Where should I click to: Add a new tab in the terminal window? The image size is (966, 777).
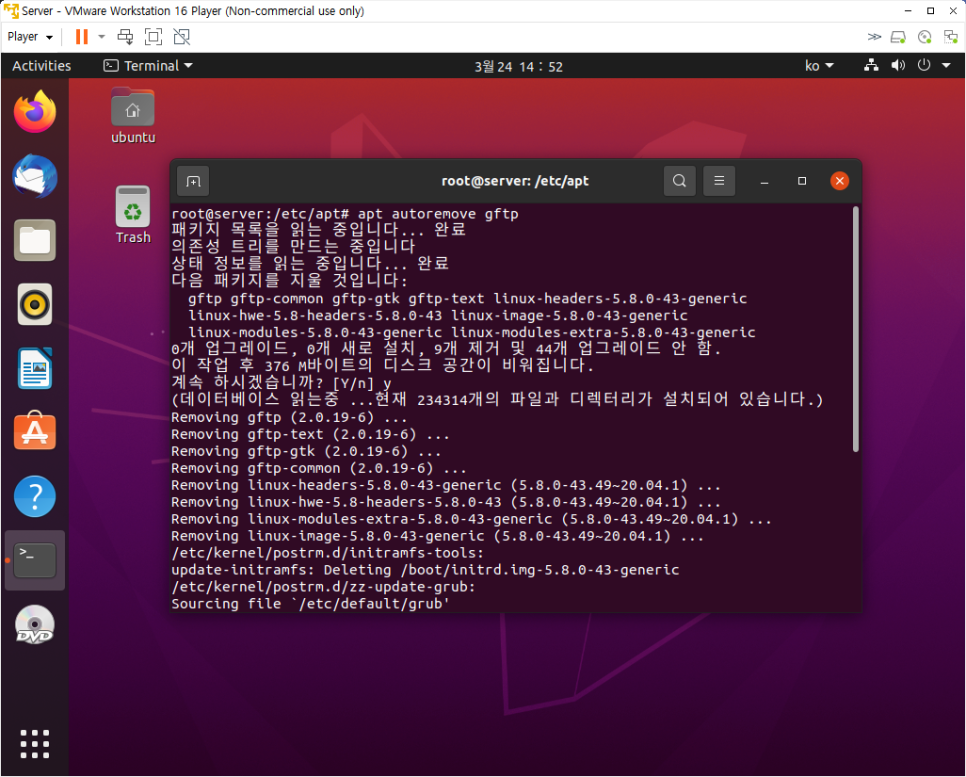(x=193, y=181)
